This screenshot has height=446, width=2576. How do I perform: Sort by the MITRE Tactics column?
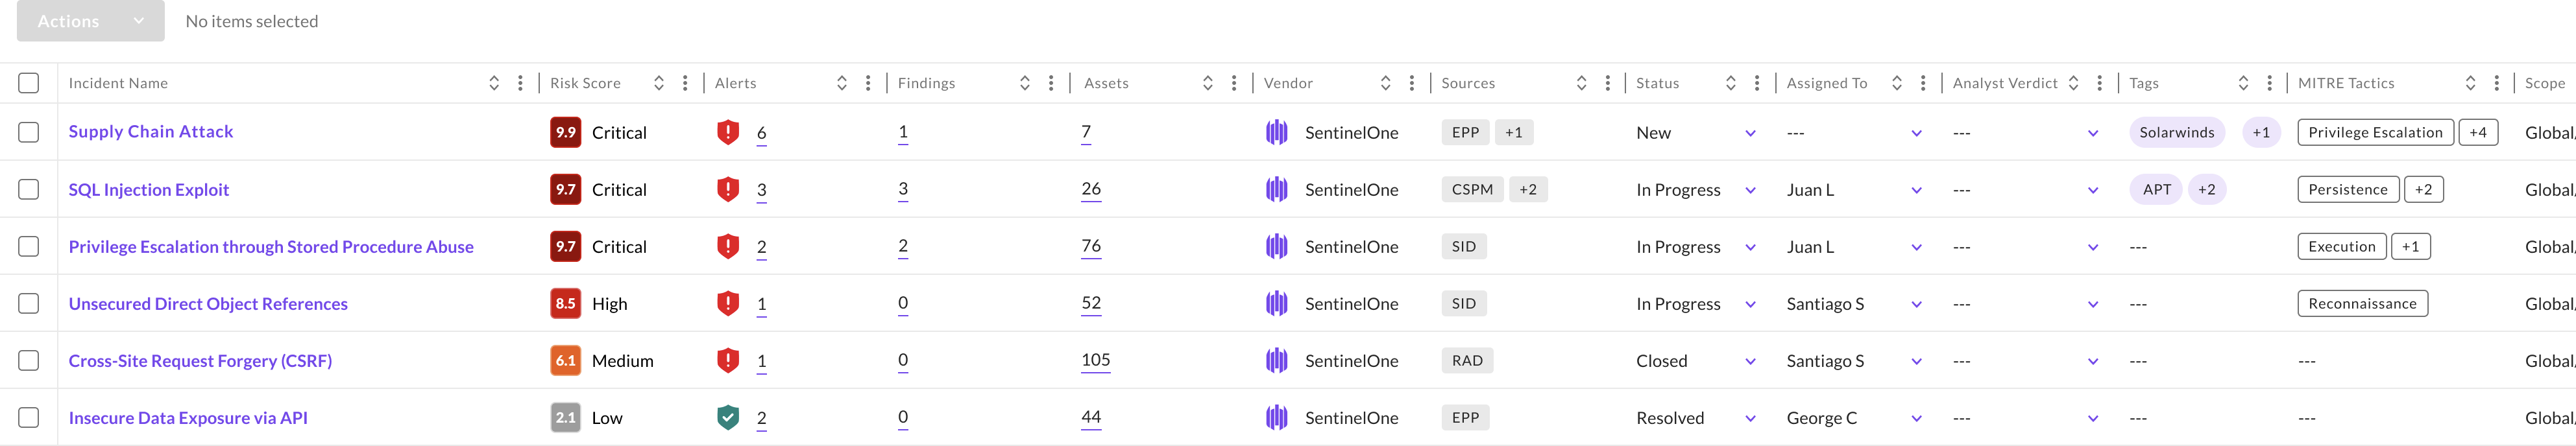click(2470, 83)
